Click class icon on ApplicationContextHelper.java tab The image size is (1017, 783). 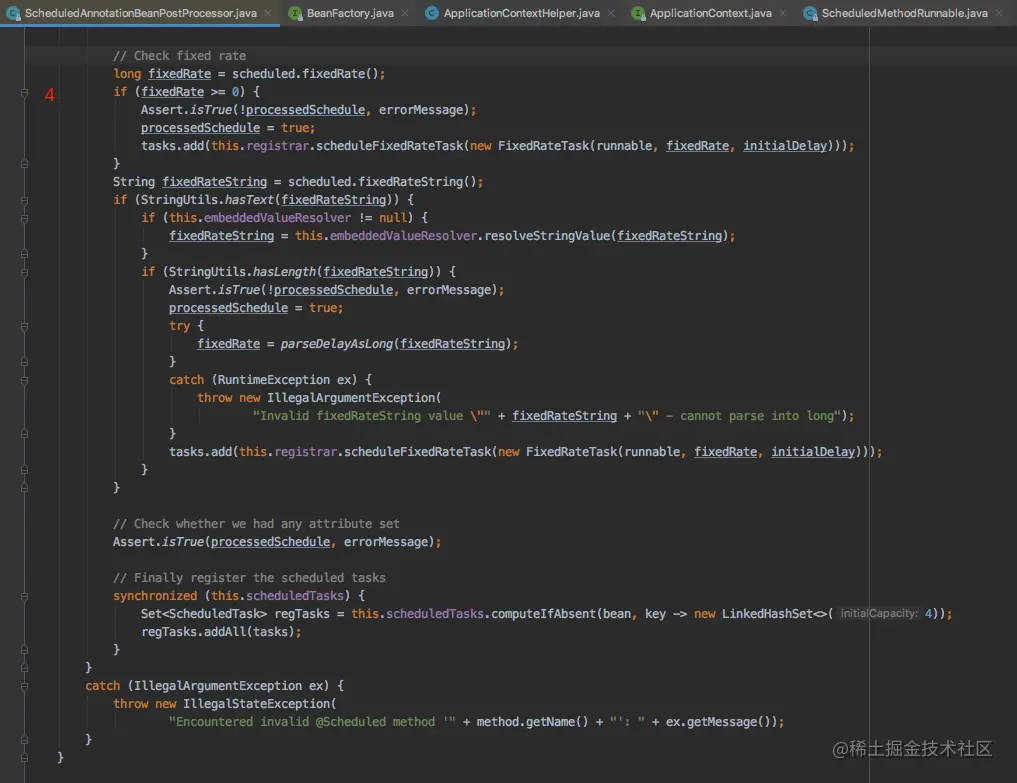coord(432,13)
